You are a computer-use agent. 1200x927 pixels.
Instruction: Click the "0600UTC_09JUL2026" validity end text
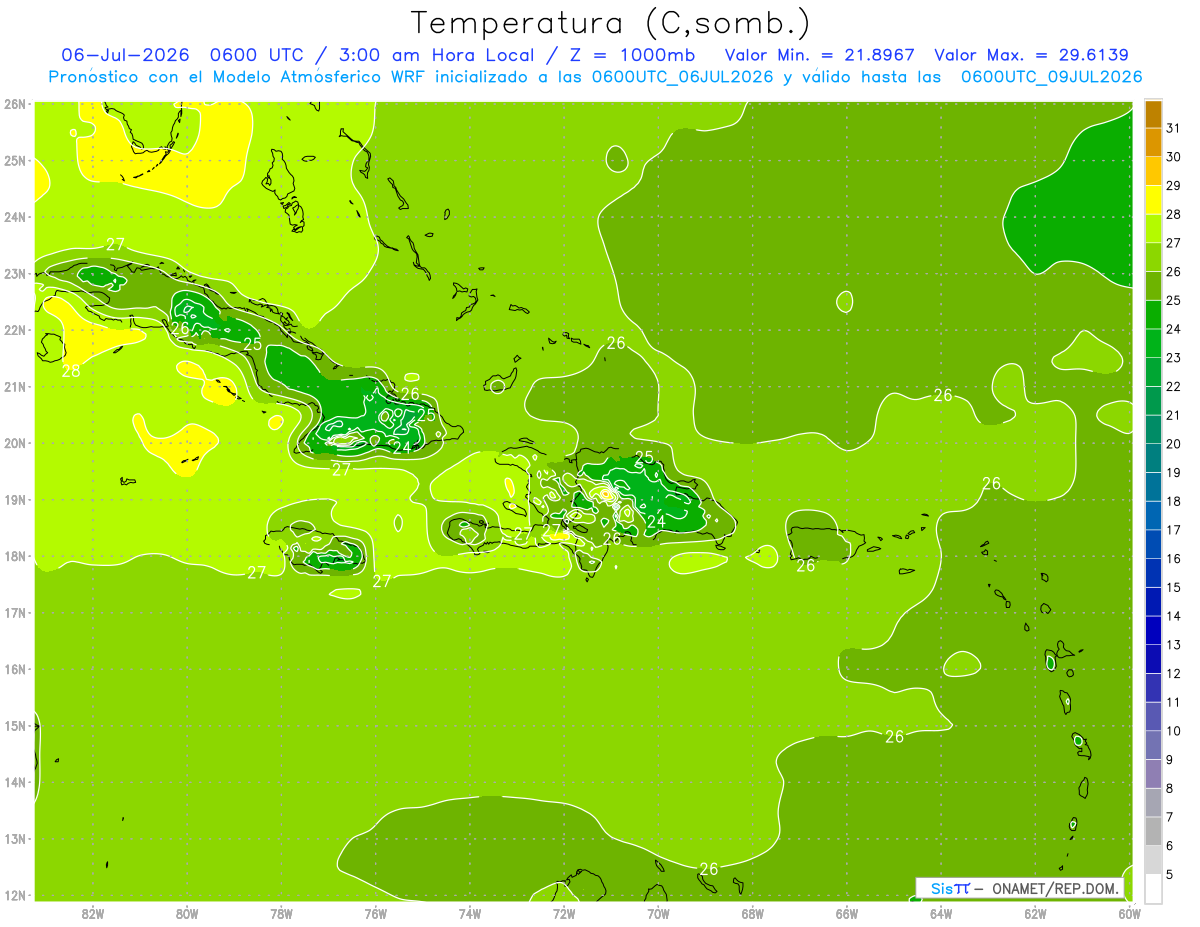pyautogui.click(x=1051, y=76)
